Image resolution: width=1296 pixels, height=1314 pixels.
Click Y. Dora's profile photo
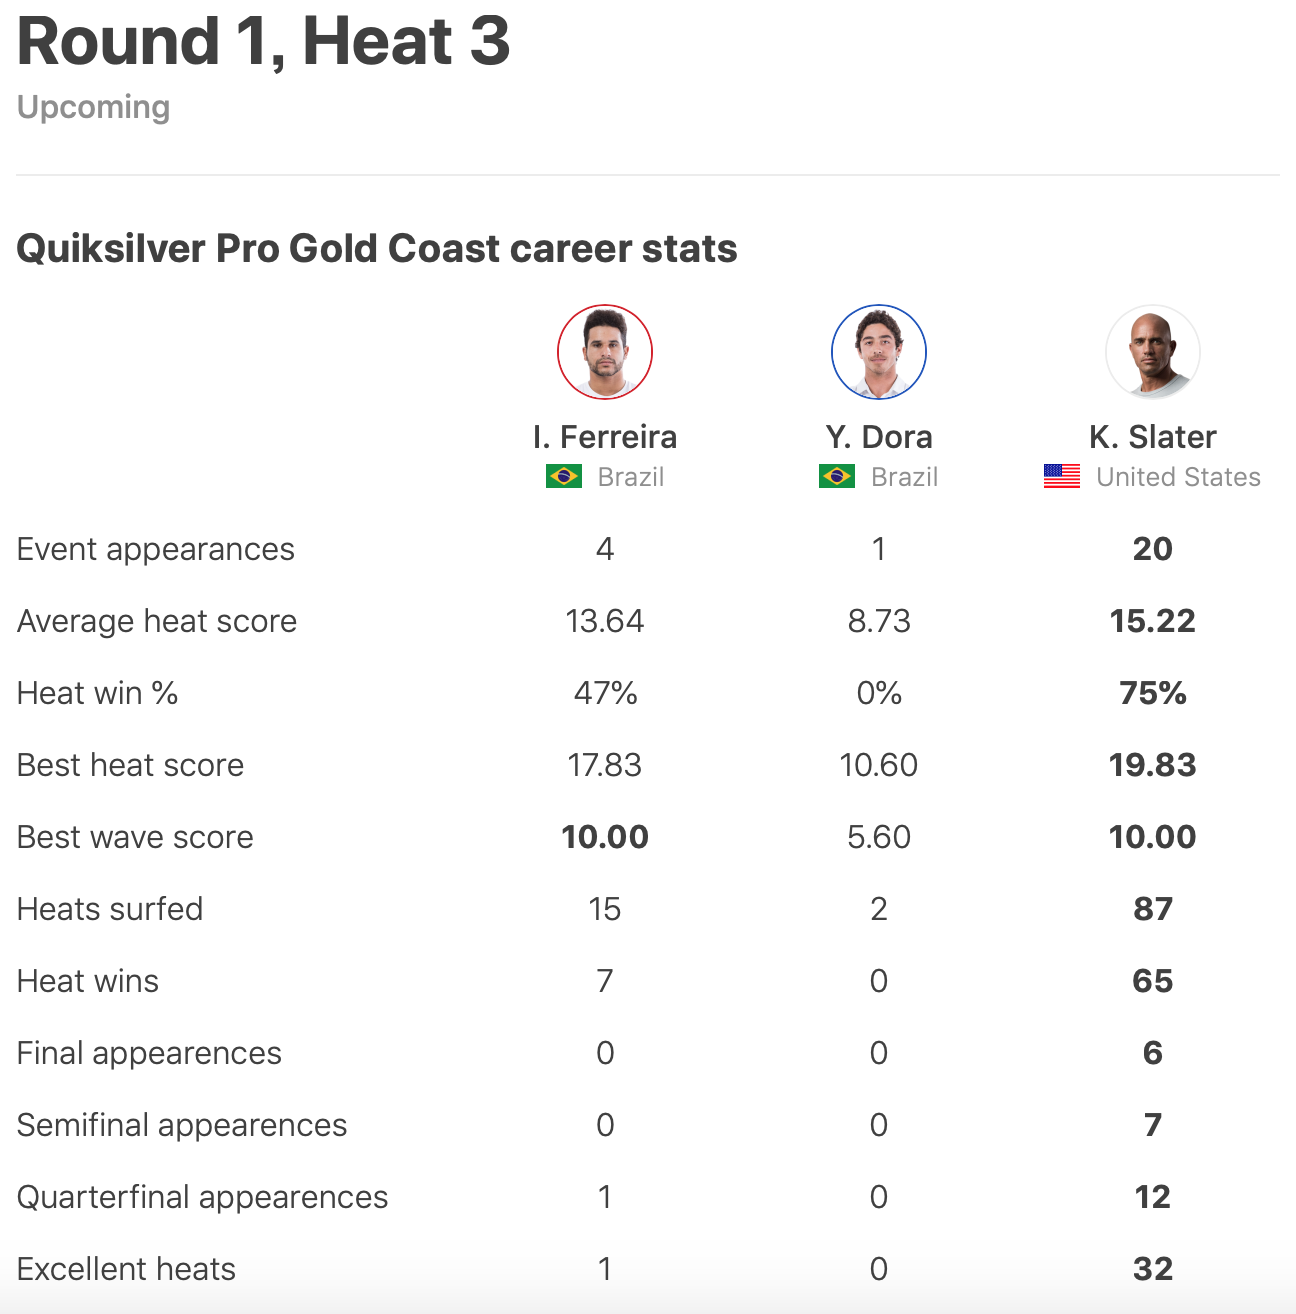click(x=879, y=352)
